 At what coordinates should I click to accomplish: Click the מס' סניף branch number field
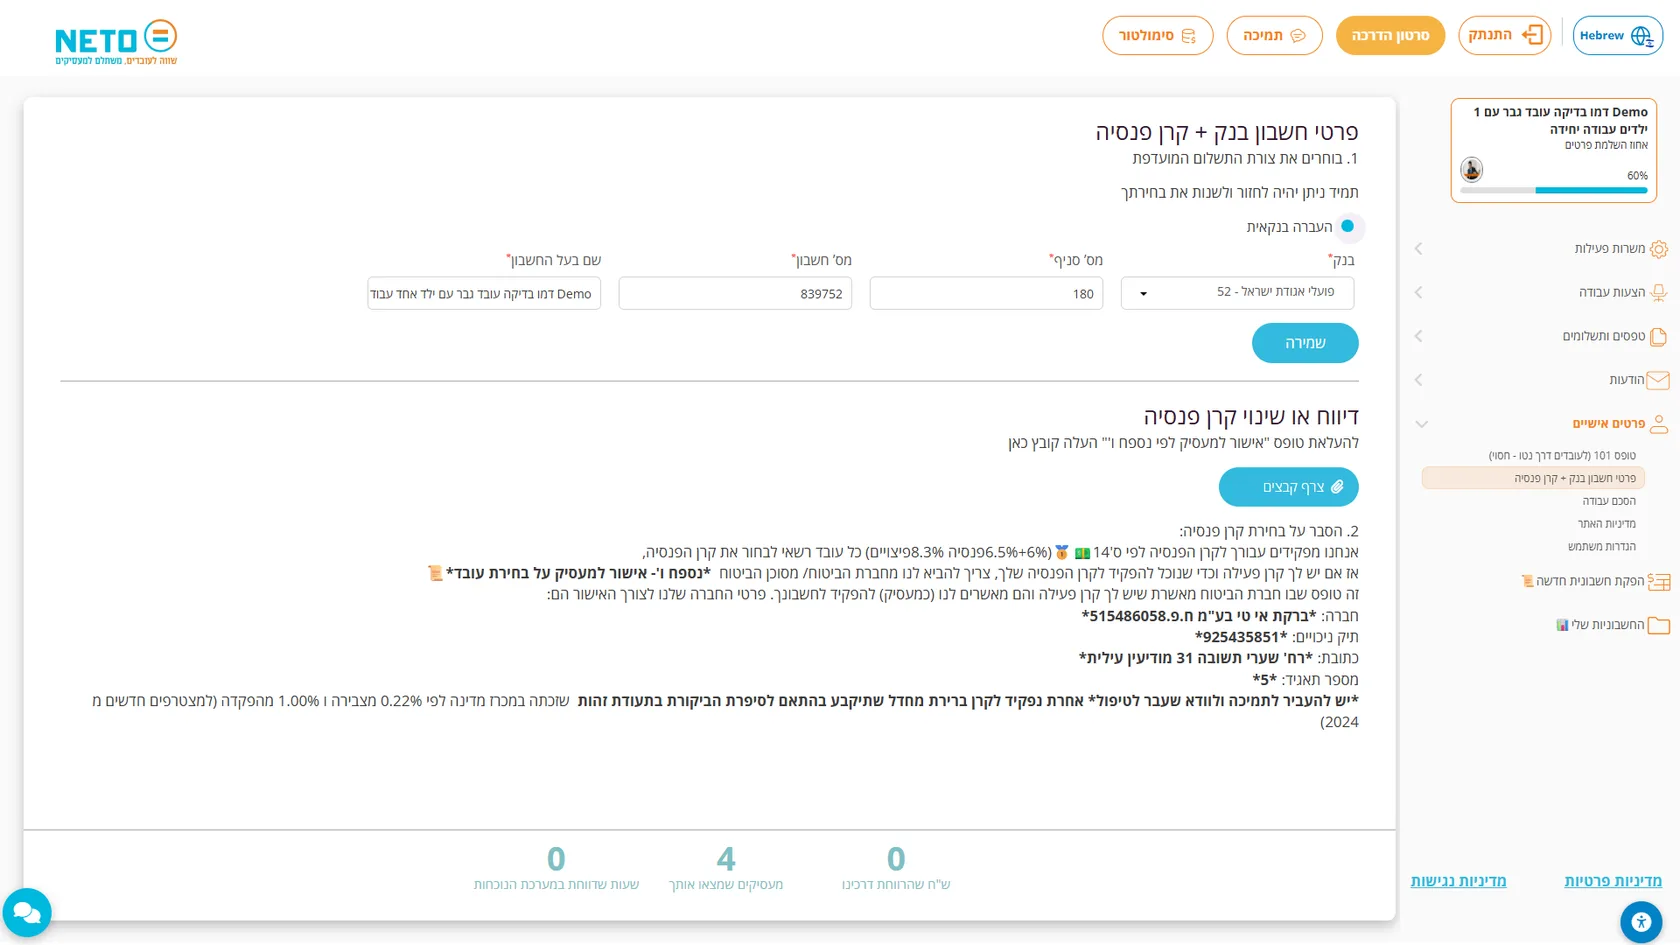[x=987, y=294]
